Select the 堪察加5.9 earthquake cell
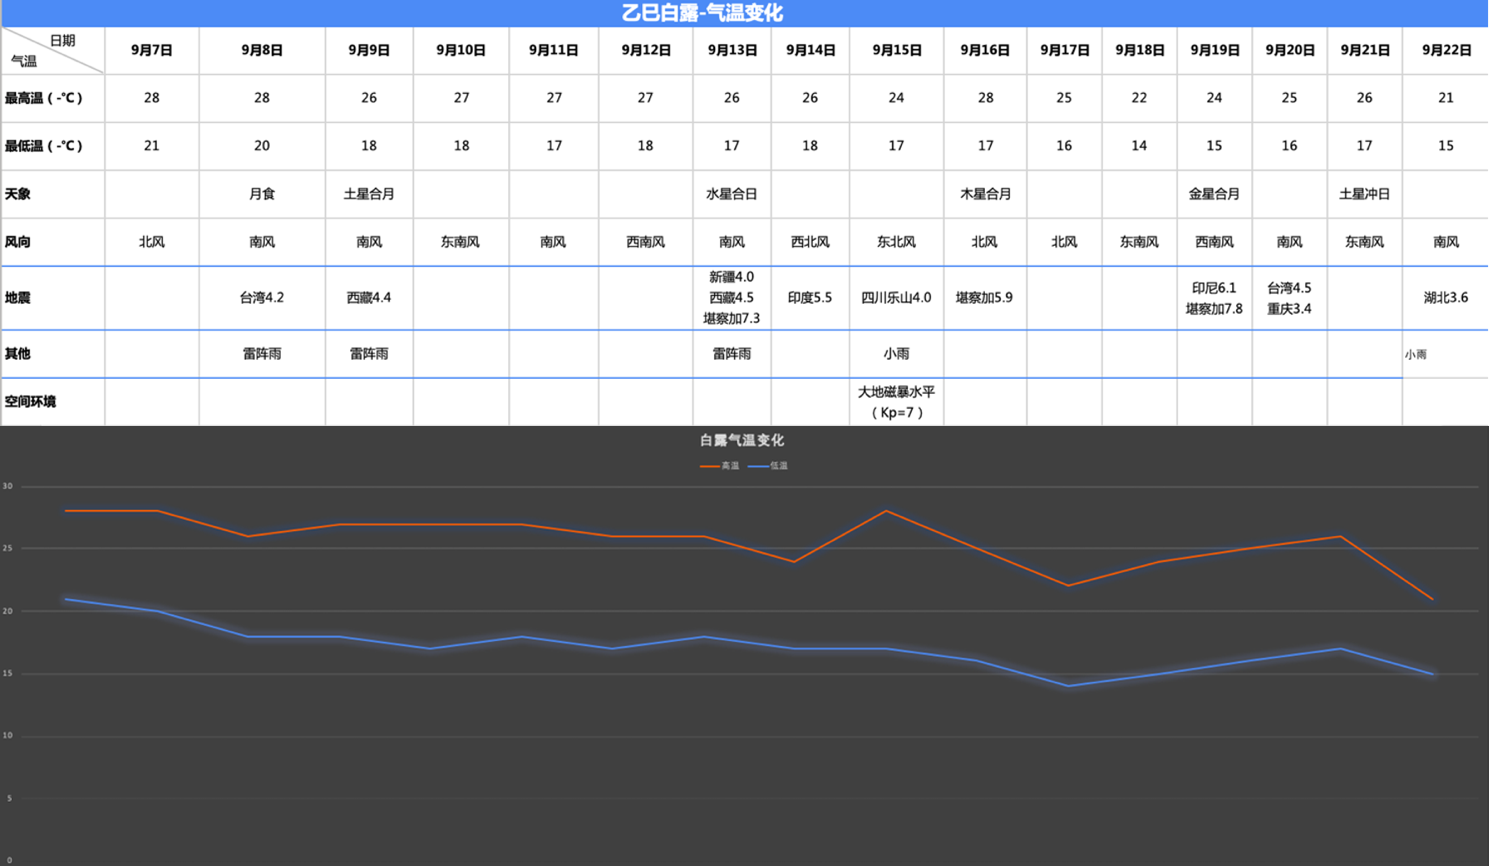The width and height of the screenshot is (1489, 866). [x=985, y=298]
